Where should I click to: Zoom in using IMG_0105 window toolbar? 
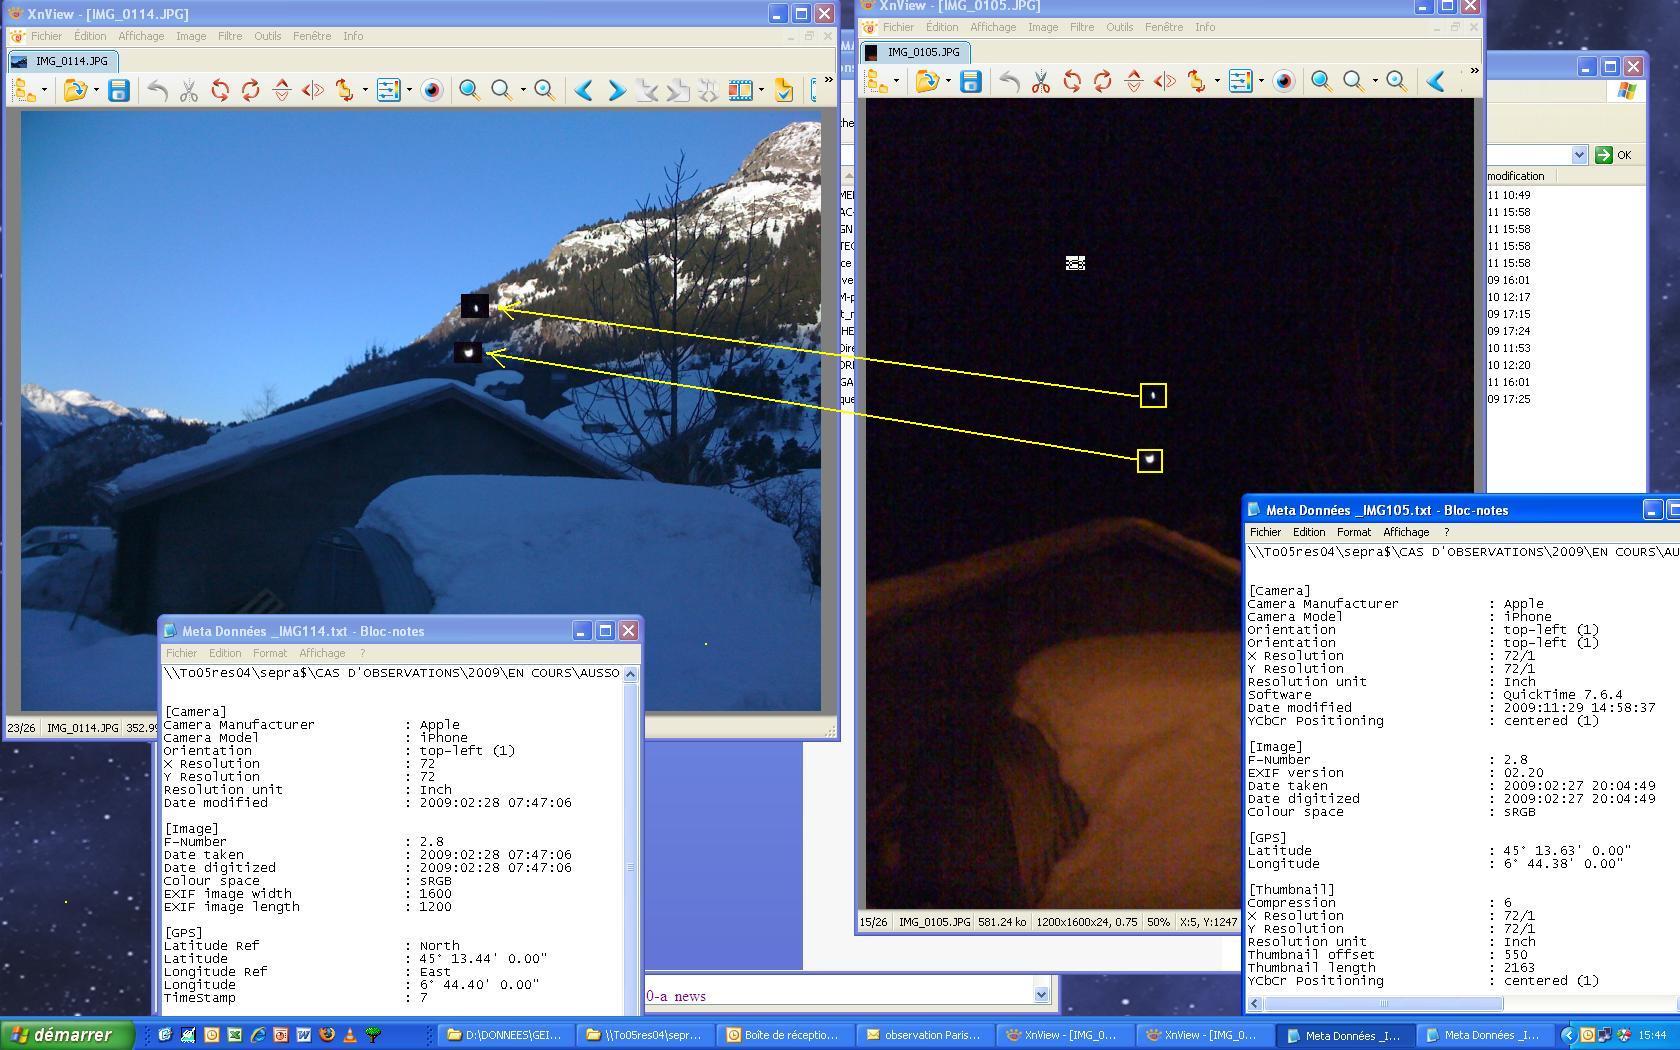(1321, 82)
